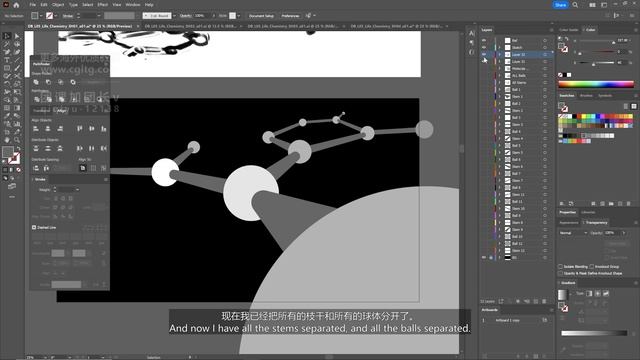Select the Selection tool in the toolbar
This screenshot has width=640, height=360.
coord(7,36)
